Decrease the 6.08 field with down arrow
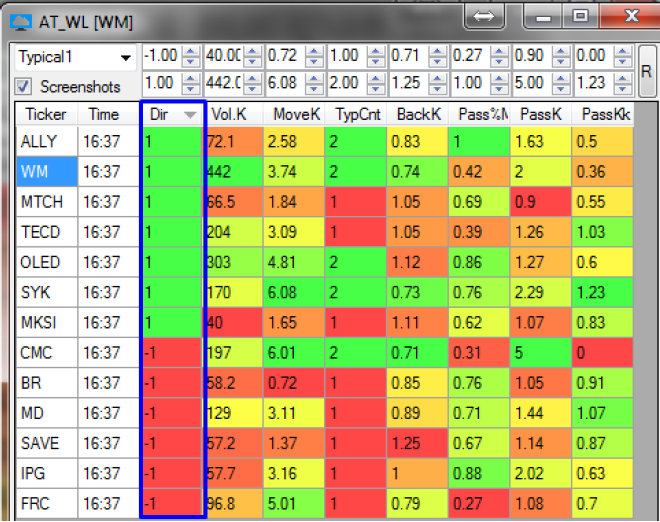Screen dimensions: 660x522 click(314, 88)
